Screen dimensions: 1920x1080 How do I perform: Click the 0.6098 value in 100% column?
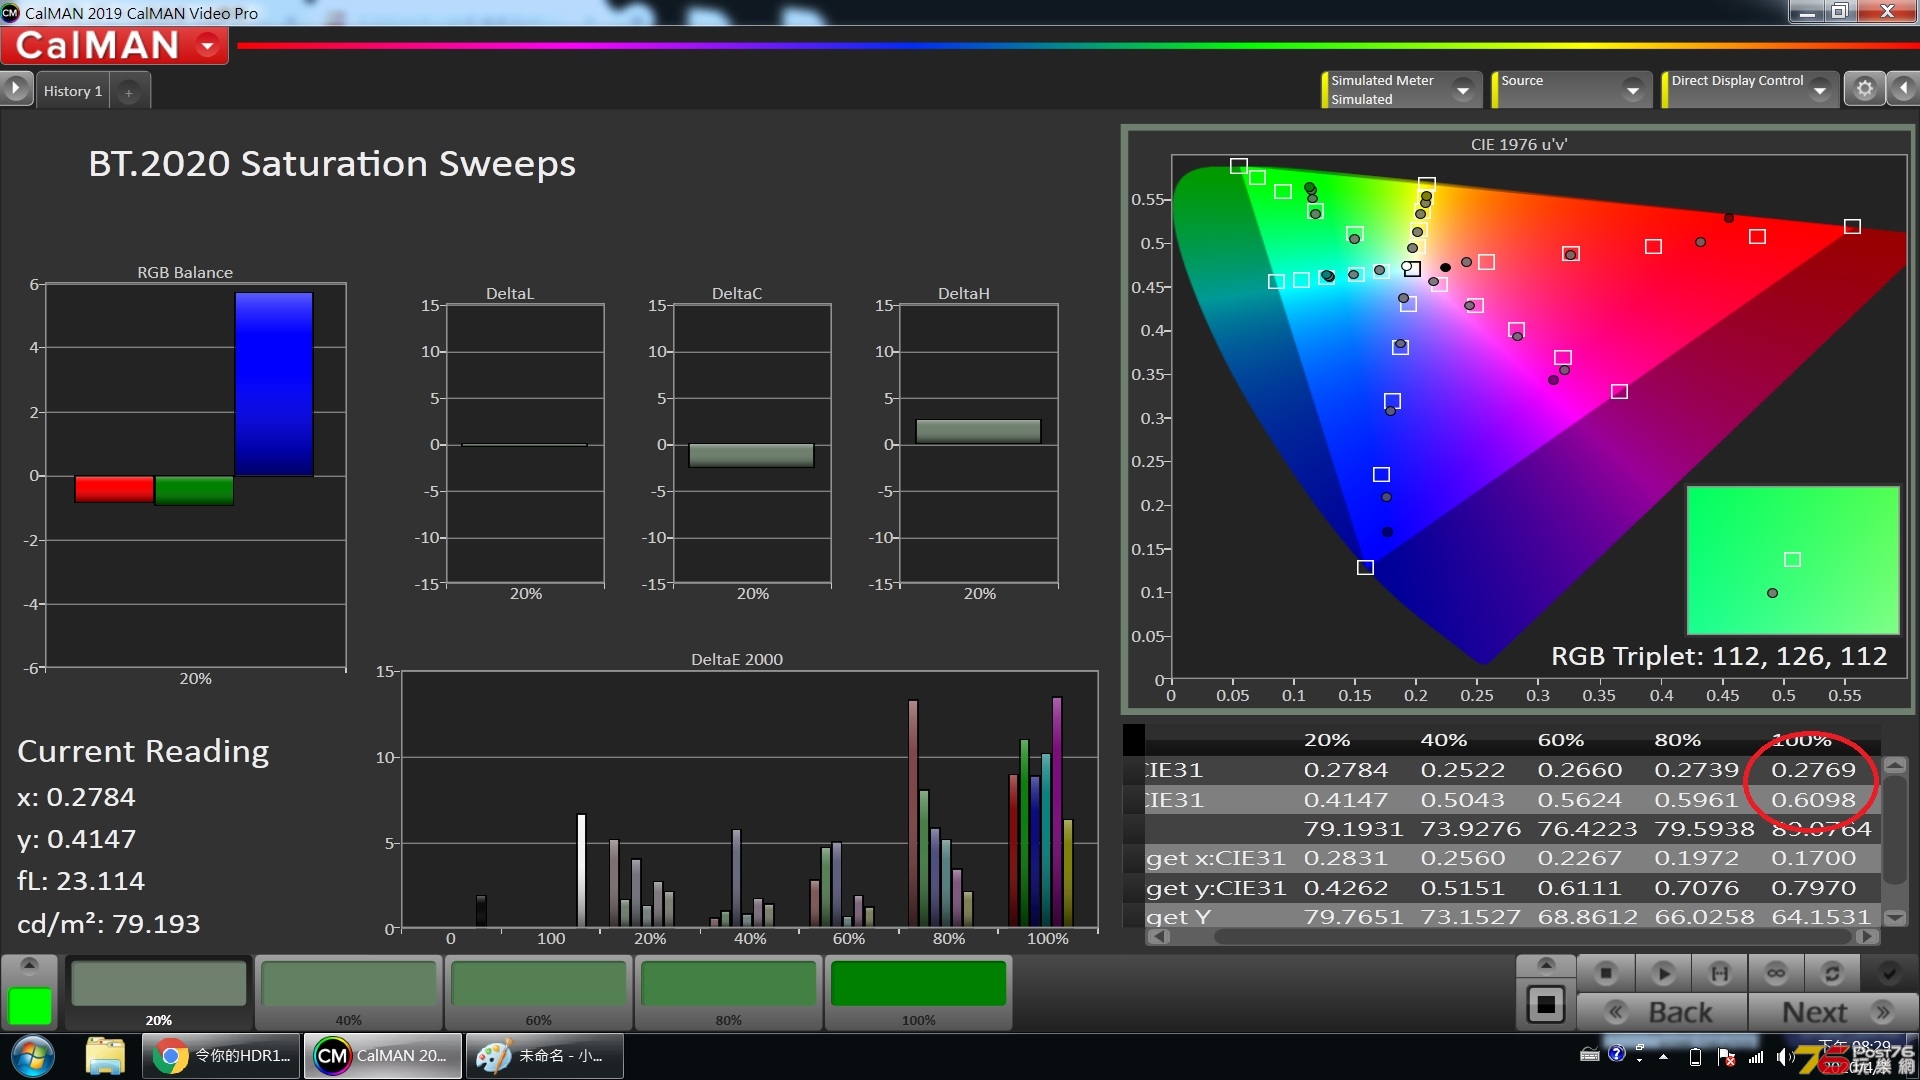pyautogui.click(x=1813, y=800)
